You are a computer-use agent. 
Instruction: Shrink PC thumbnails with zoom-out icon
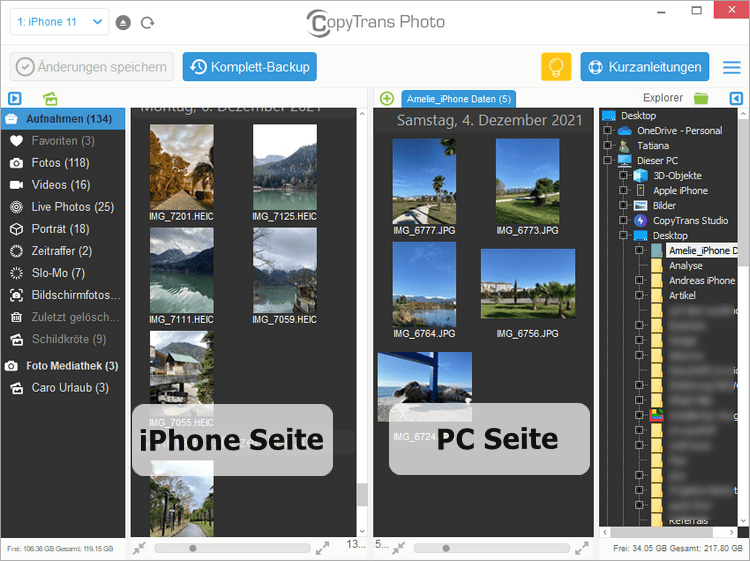tap(398, 548)
